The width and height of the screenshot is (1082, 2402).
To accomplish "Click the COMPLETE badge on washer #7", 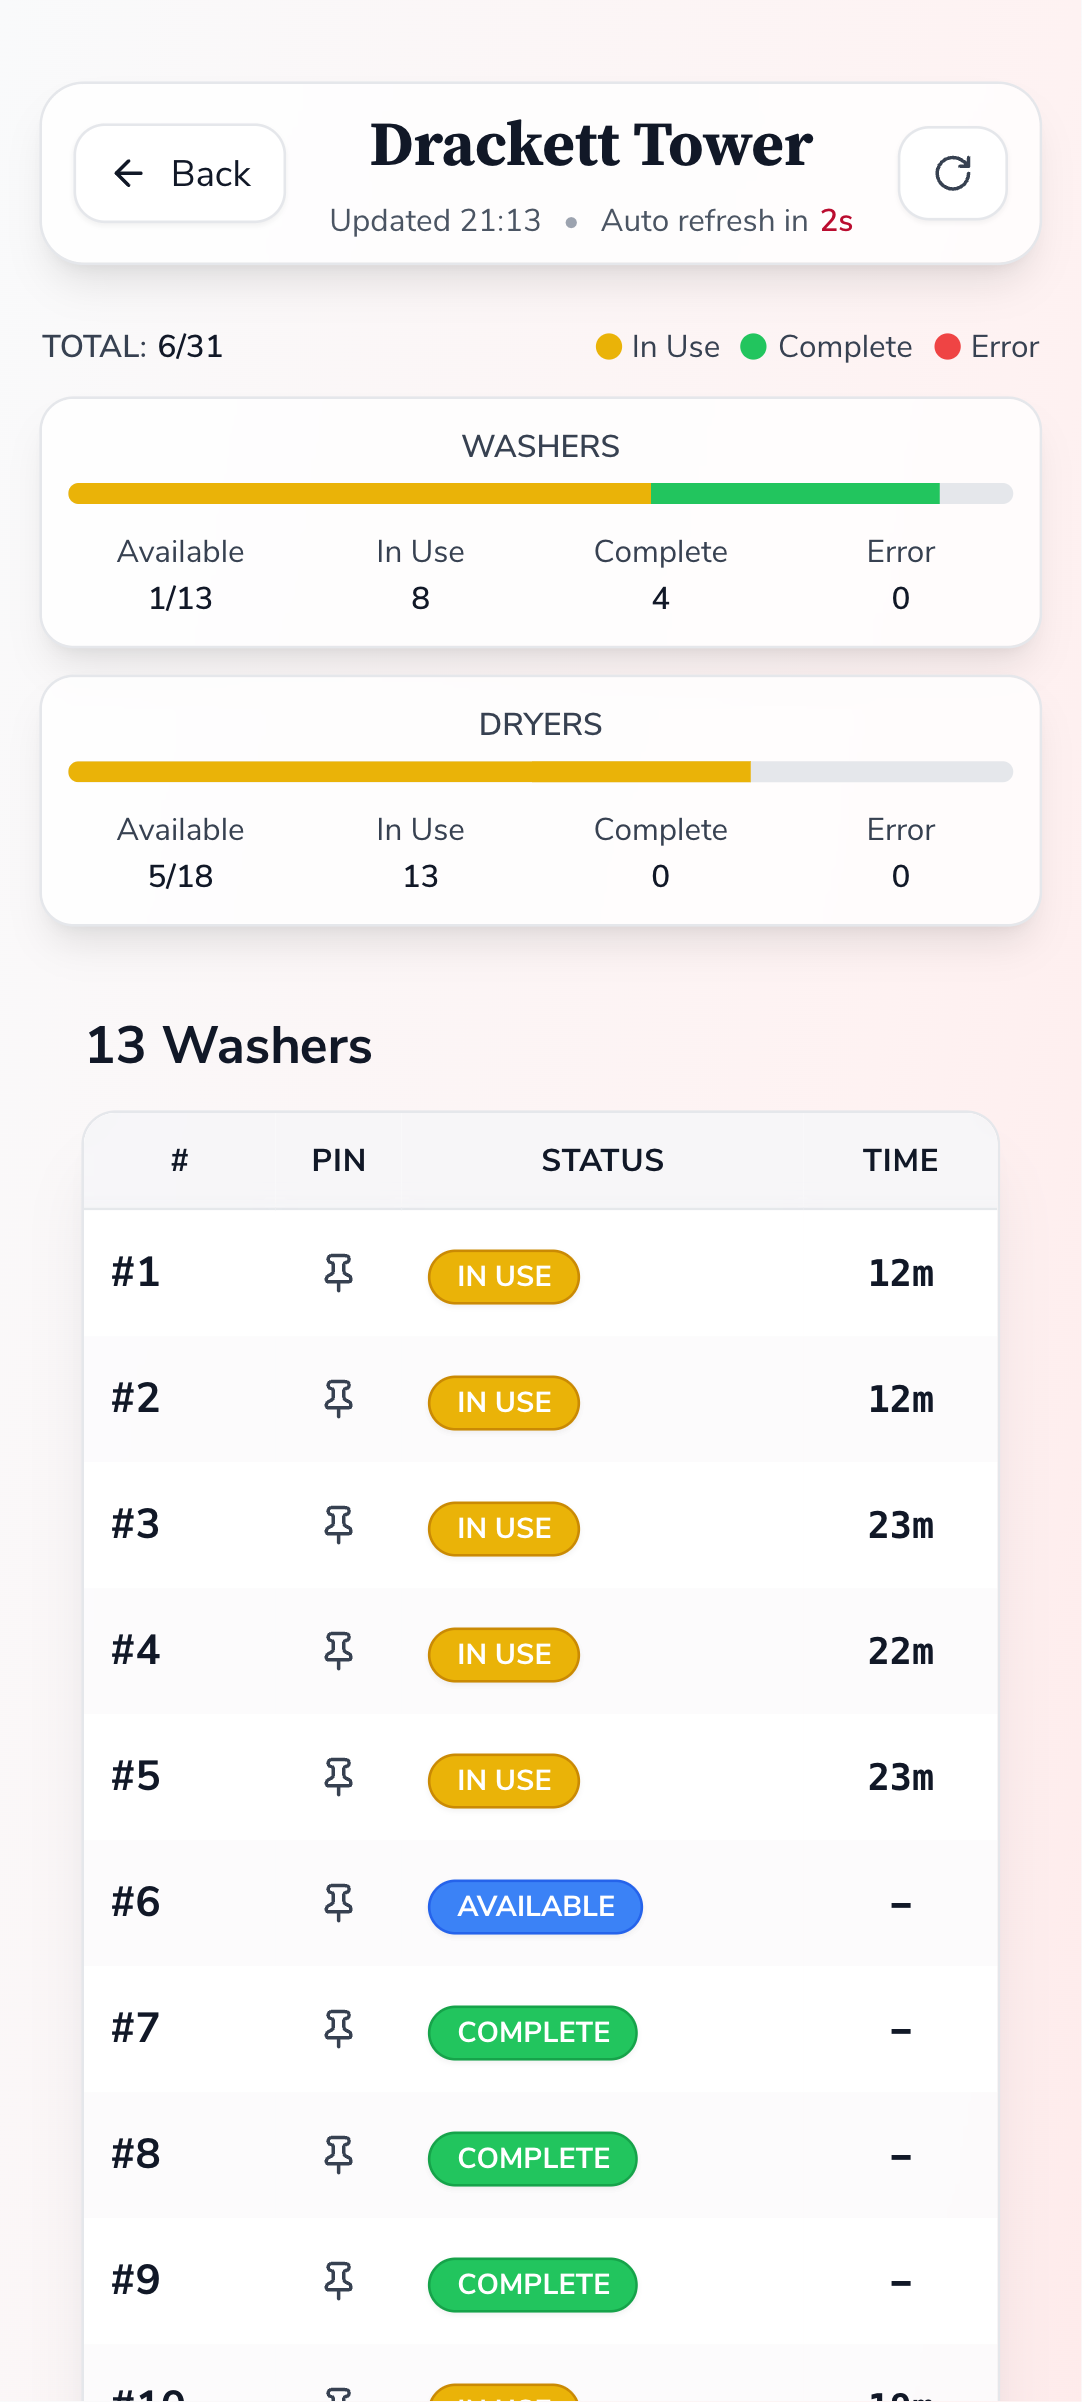I will click(x=533, y=2033).
